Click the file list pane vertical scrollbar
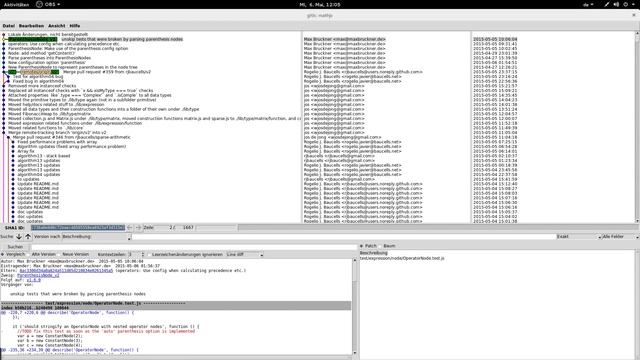Image resolution: width=640 pixels, height=360 pixels. pyautogui.click(x=637, y=305)
